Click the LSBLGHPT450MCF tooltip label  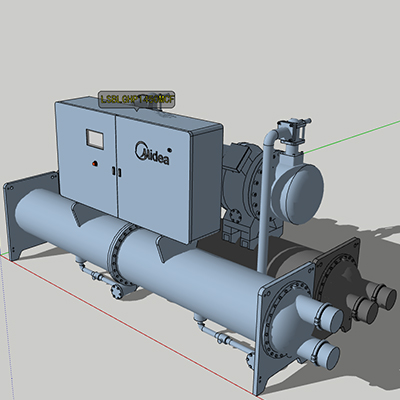pos(137,99)
